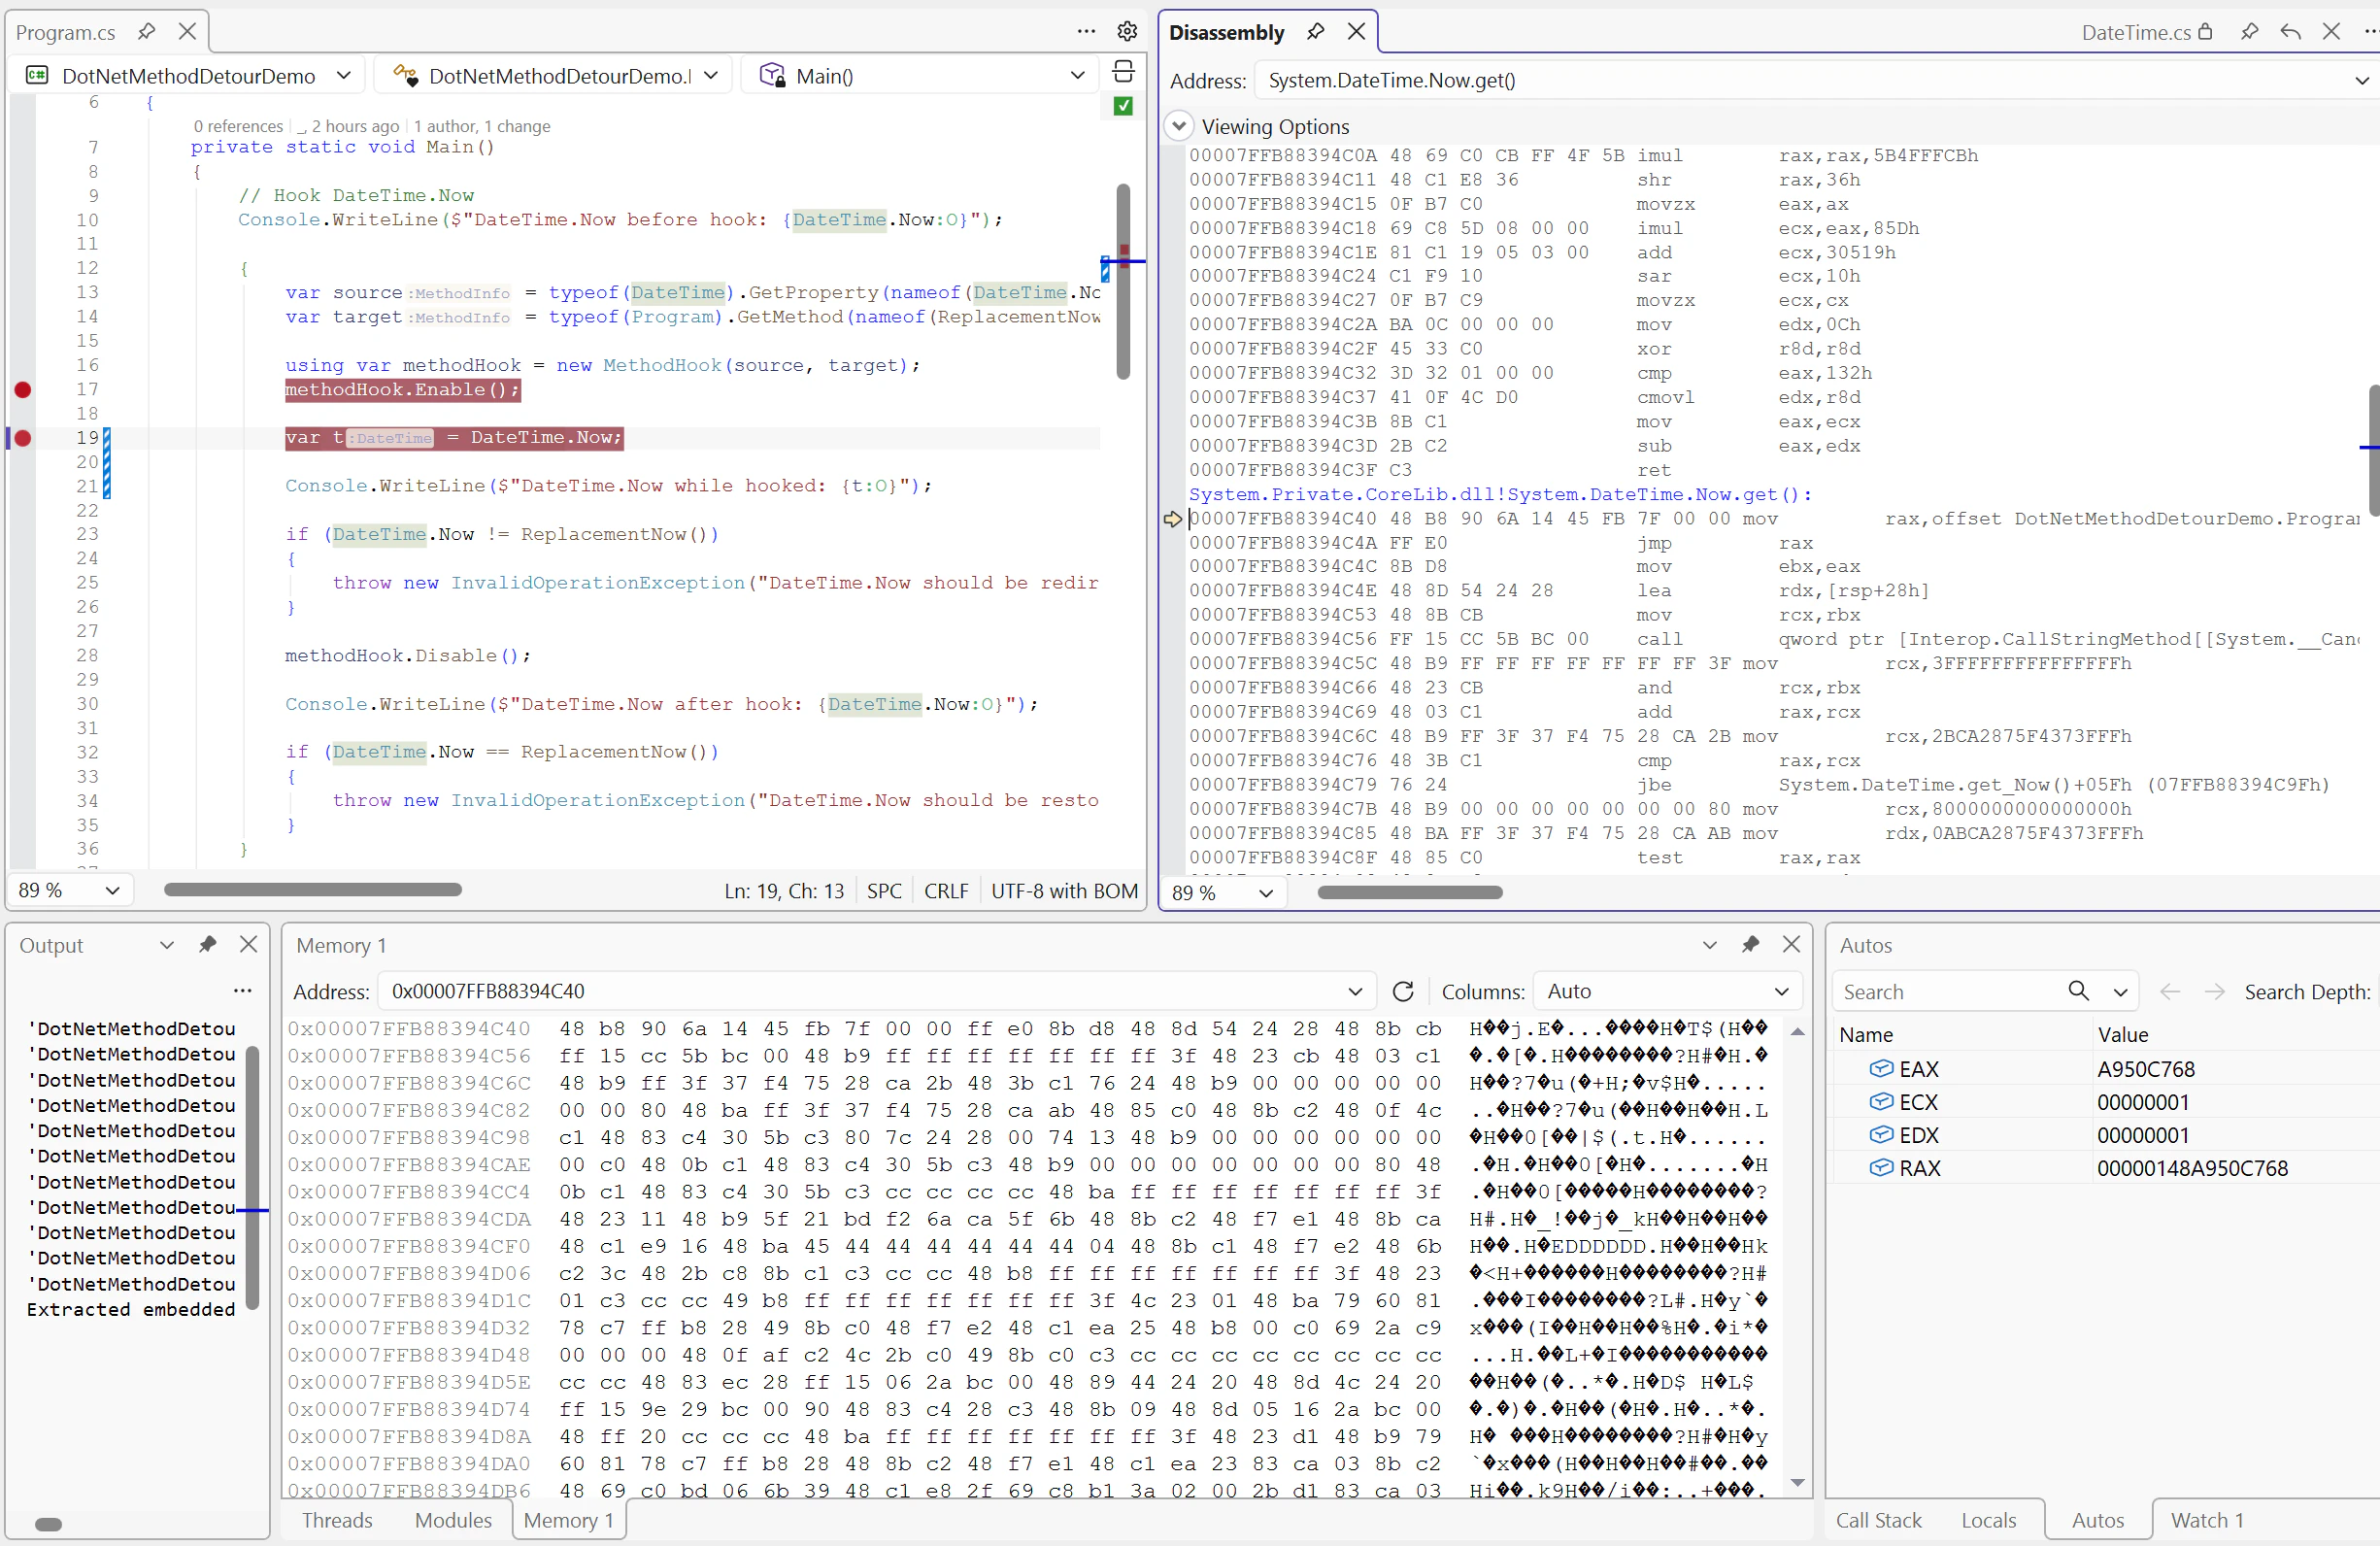Switch to the Modules tab
This screenshot has width=2380, height=1546.
(x=453, y=1521)
